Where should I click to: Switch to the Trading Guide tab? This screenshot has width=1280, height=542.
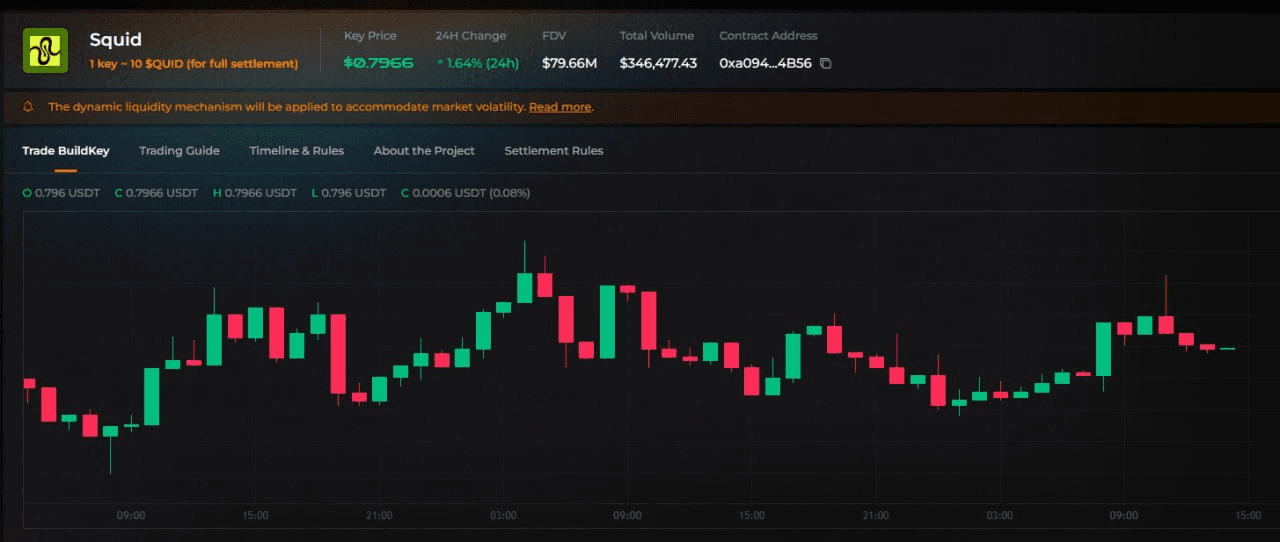click(x=179, y=151)
